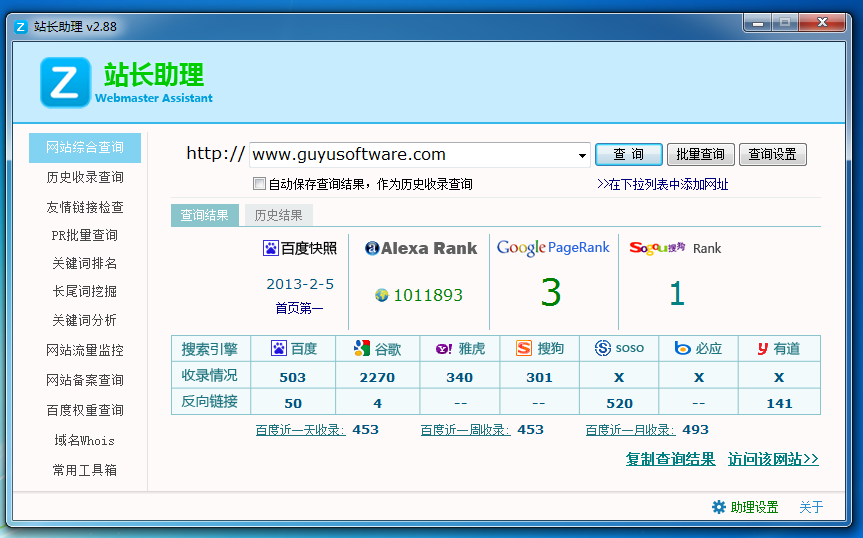Image resolution: width=863 pixels, height=538 pixels.
Task: Click the 复制查询结果 link
Action: click(x=670, y=459)
